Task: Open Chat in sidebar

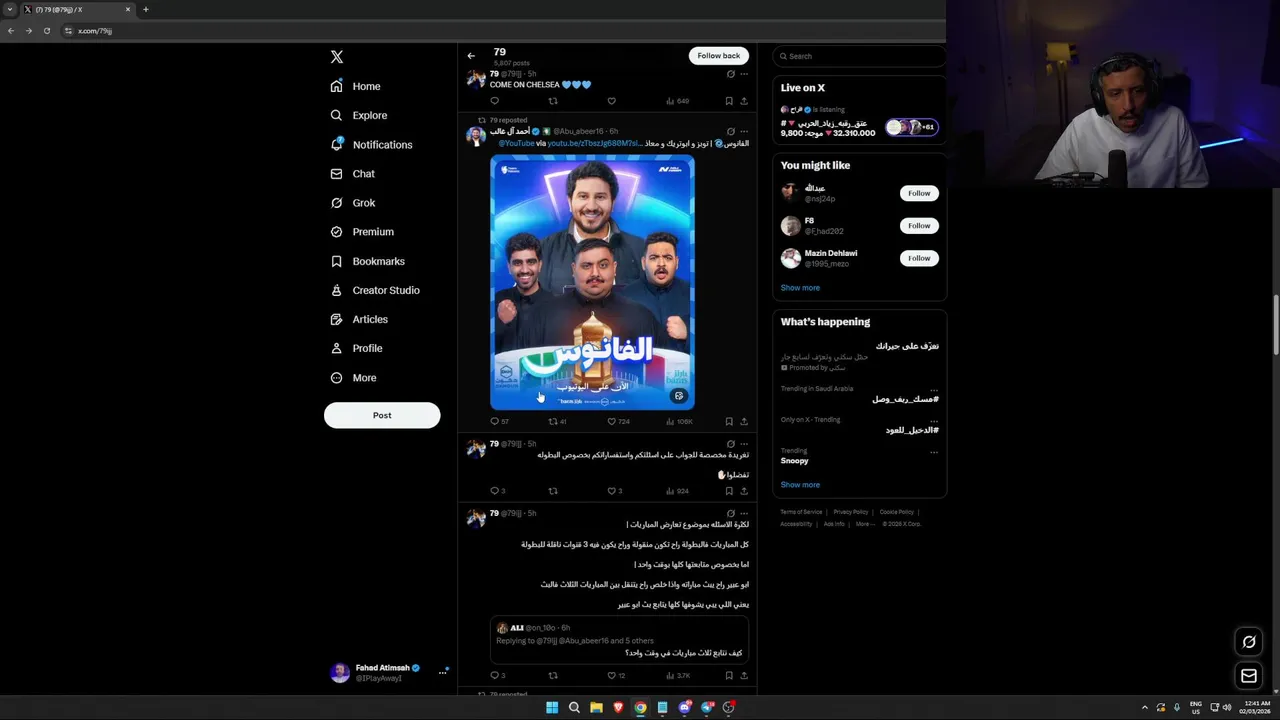Action: (352, 173)
